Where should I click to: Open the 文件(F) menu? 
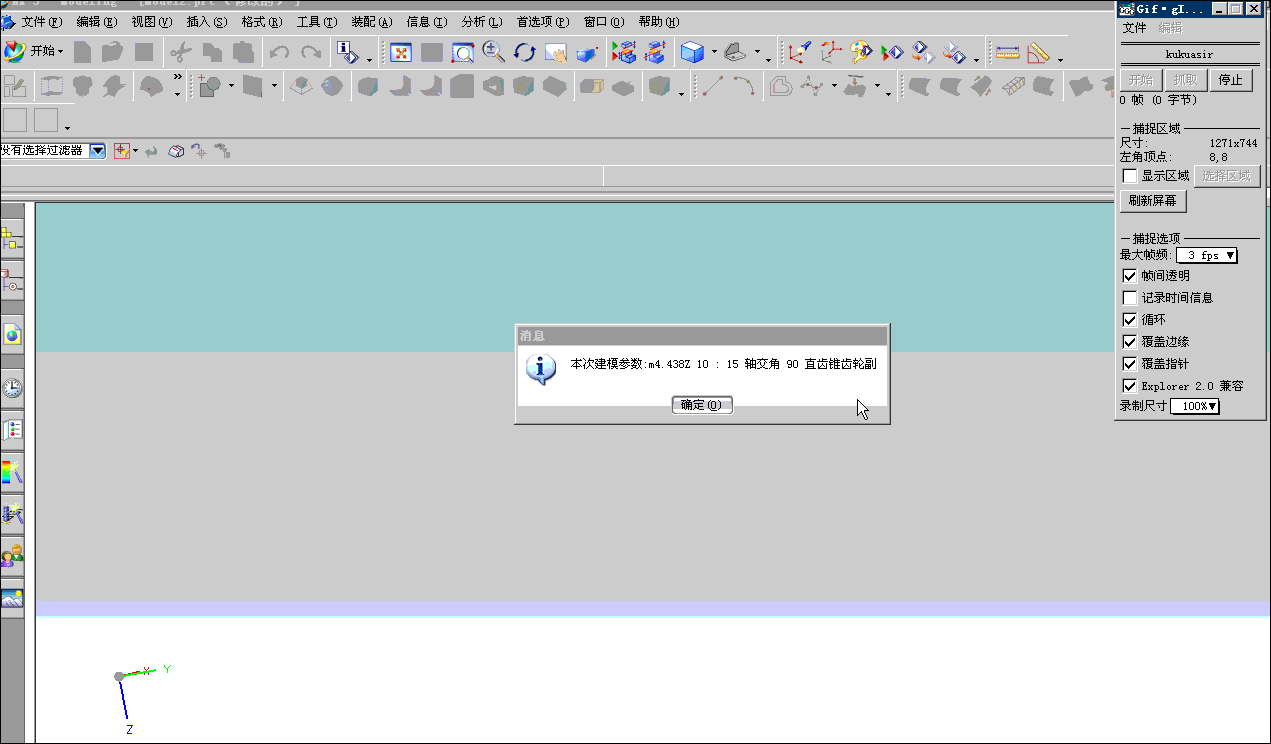(41, 21)
